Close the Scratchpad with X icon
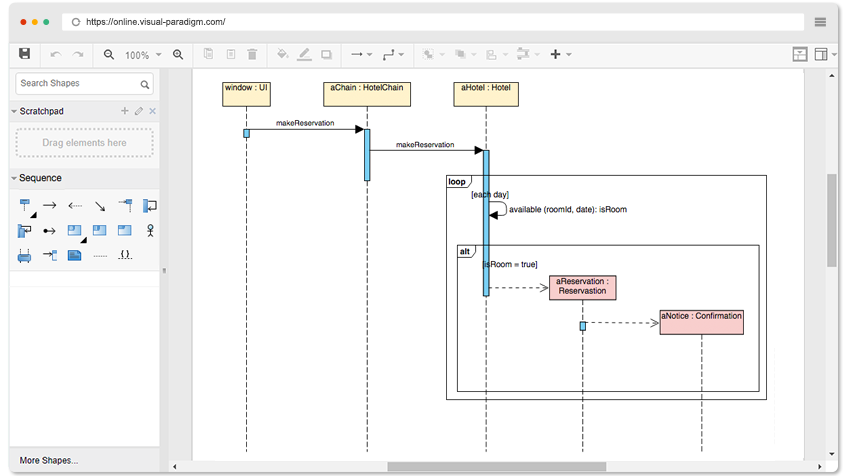Image resolution: width=848 pixels, height=476 pixels. click(153, 111)
